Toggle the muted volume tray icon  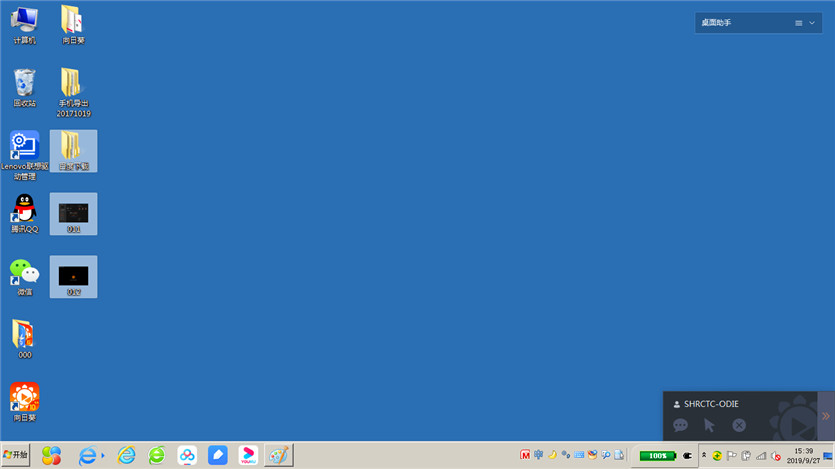[775, 456]
